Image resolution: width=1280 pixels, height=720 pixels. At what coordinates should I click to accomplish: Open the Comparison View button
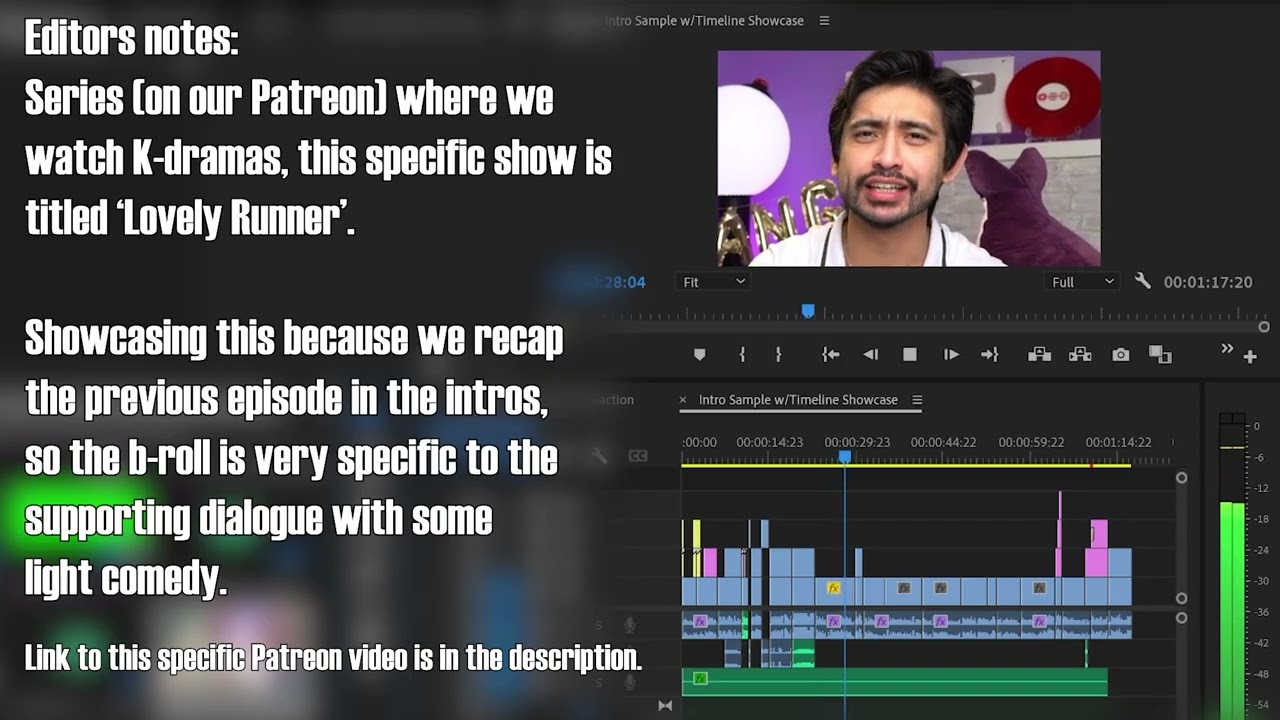(1160, 355)
